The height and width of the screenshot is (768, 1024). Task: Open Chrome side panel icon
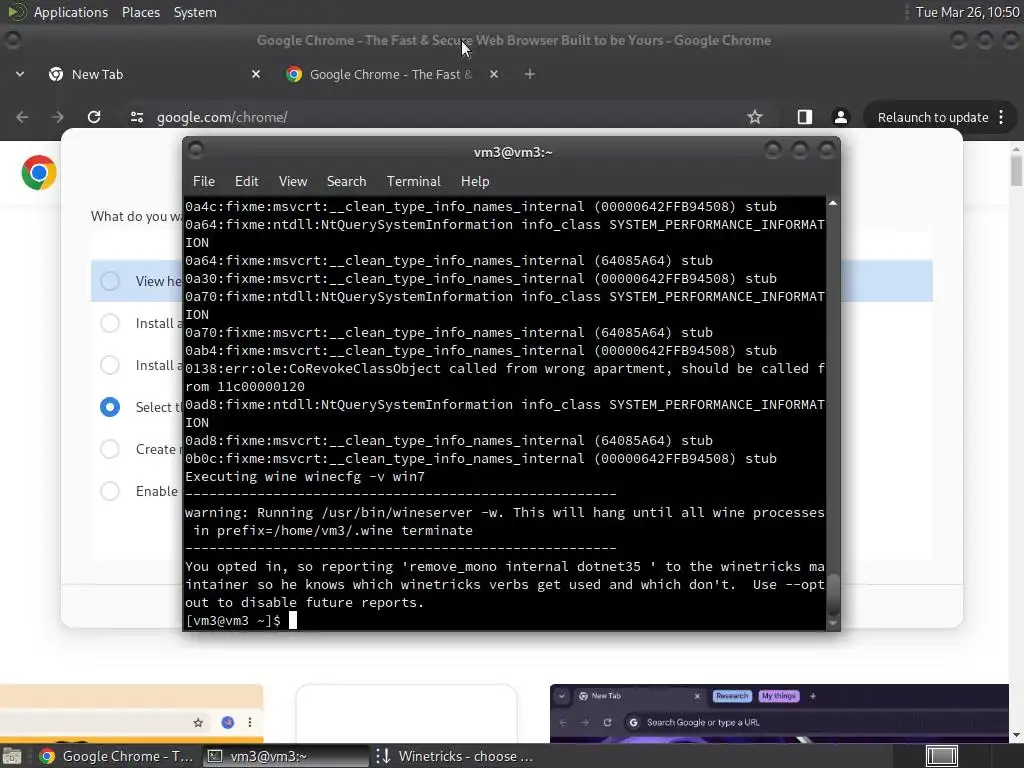click(805, 117)
